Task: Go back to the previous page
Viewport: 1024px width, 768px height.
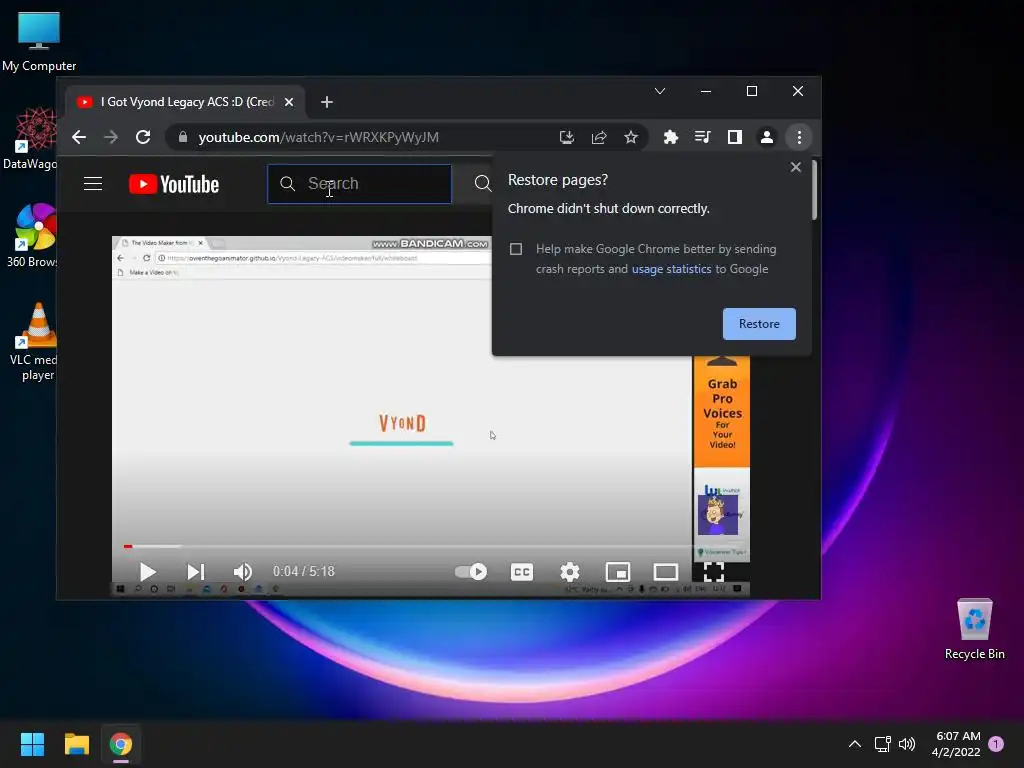Action: [79, 137]
